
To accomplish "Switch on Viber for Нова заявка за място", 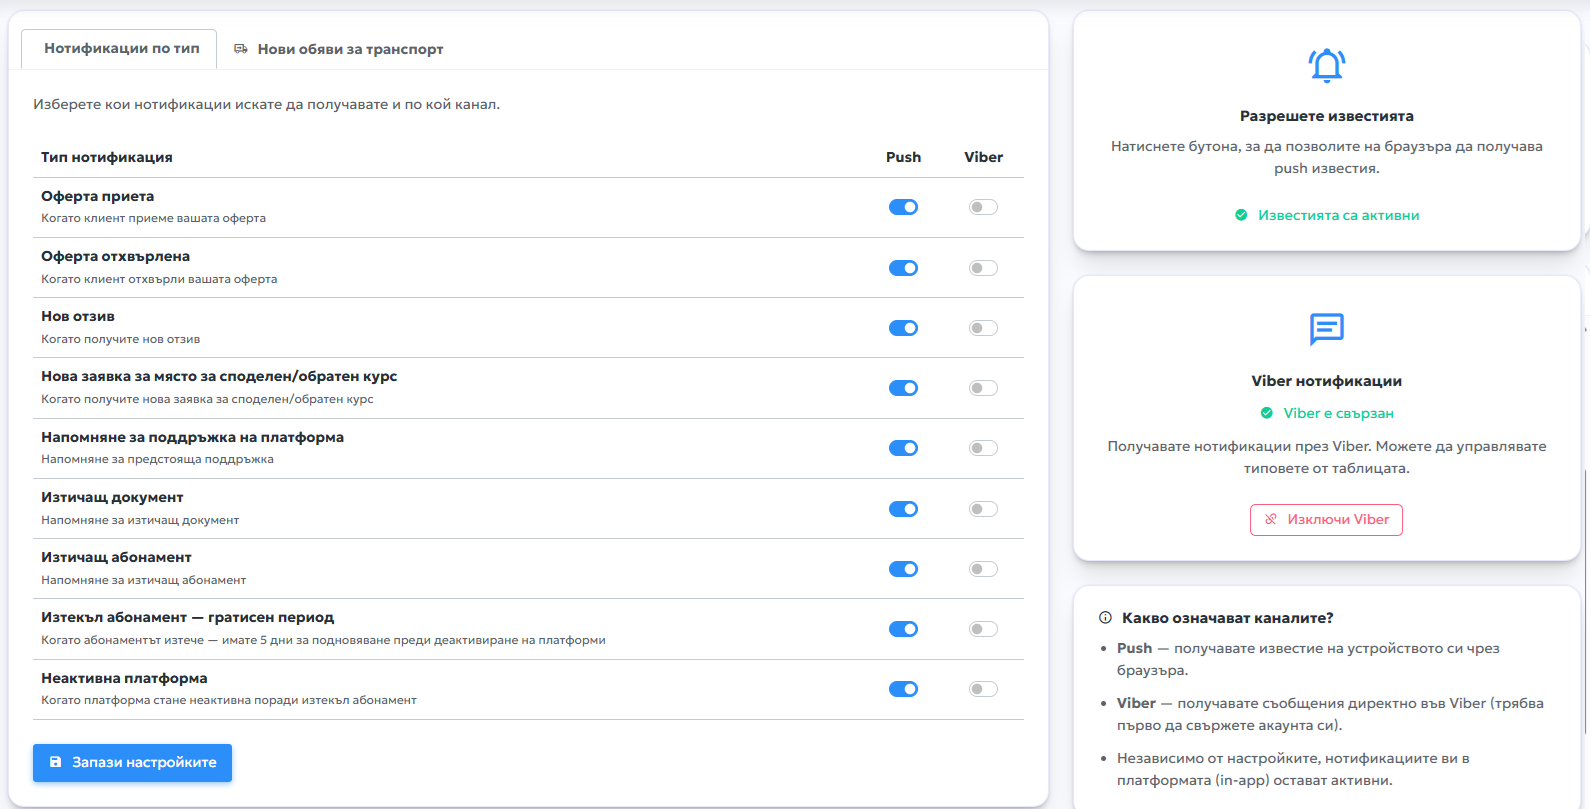I will [983, 388].
